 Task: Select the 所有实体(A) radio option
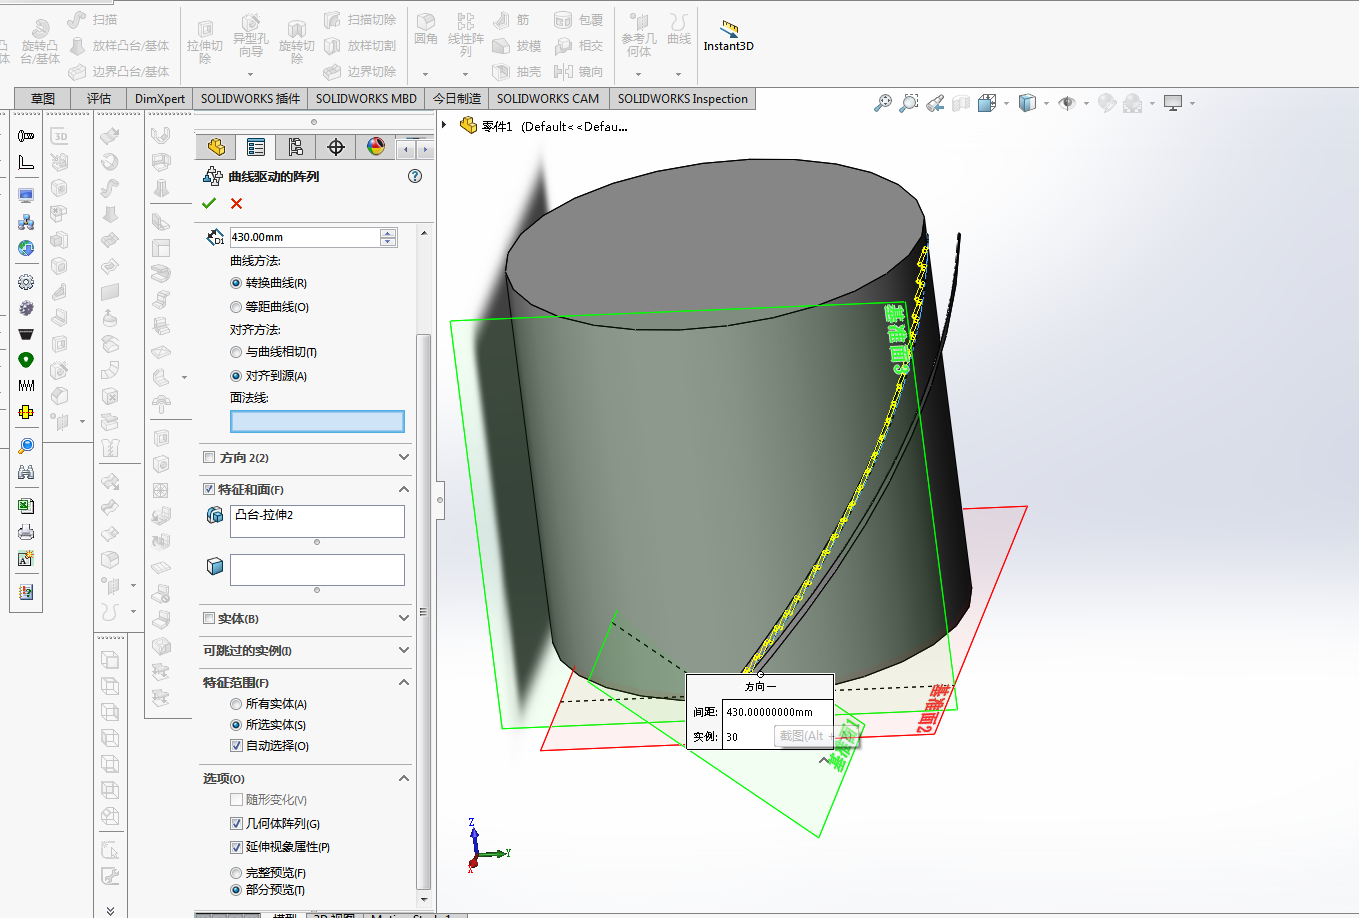click(x=236, y=704)
